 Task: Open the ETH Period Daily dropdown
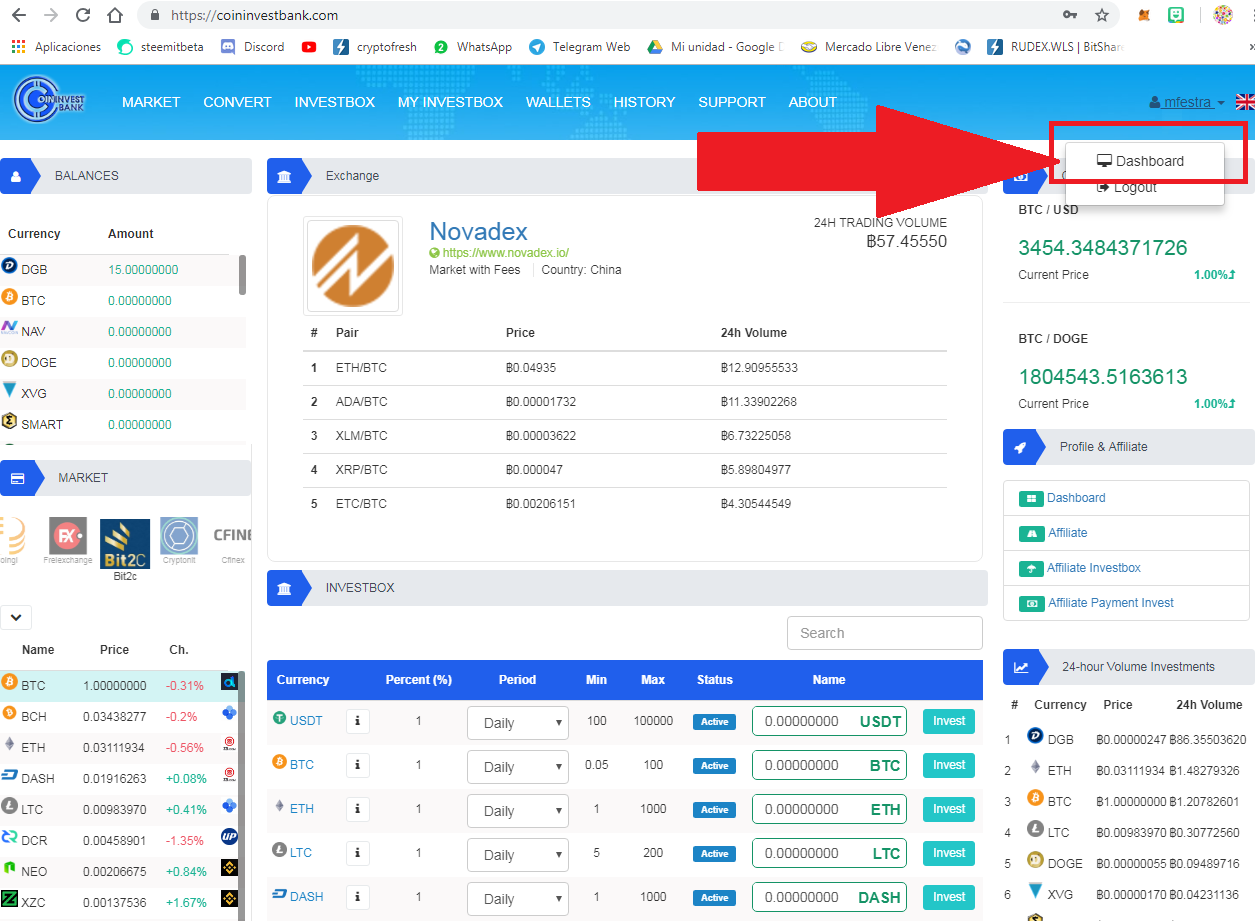click(517, 811)
